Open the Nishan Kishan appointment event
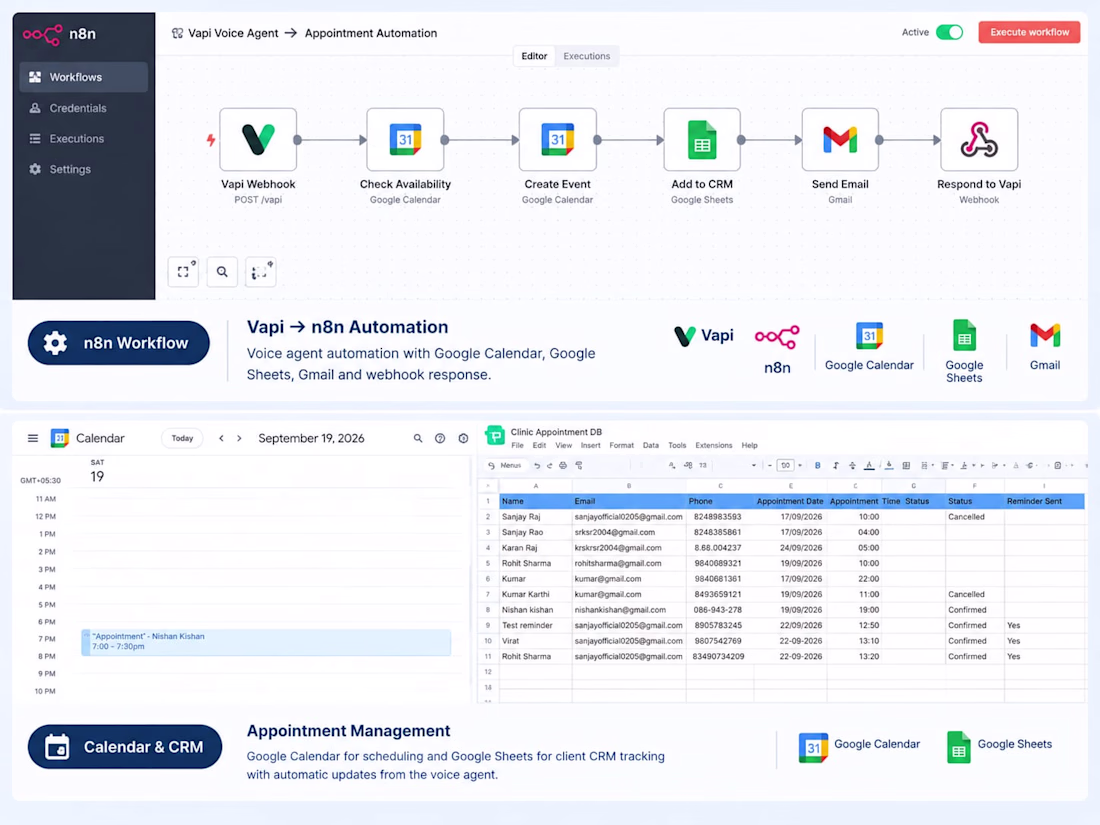 (x=267, y=642)
